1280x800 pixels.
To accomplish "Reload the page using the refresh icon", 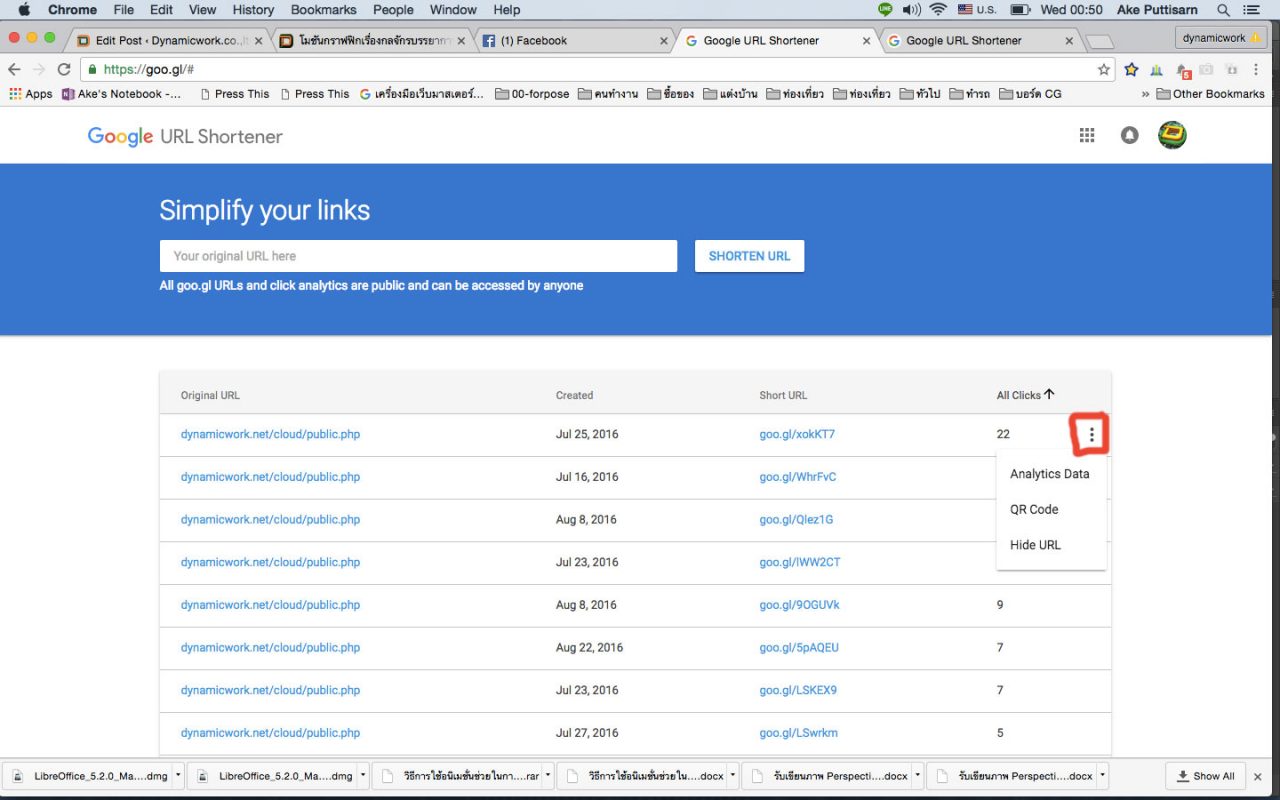I will pyautogui.click(x=64, y=70).
